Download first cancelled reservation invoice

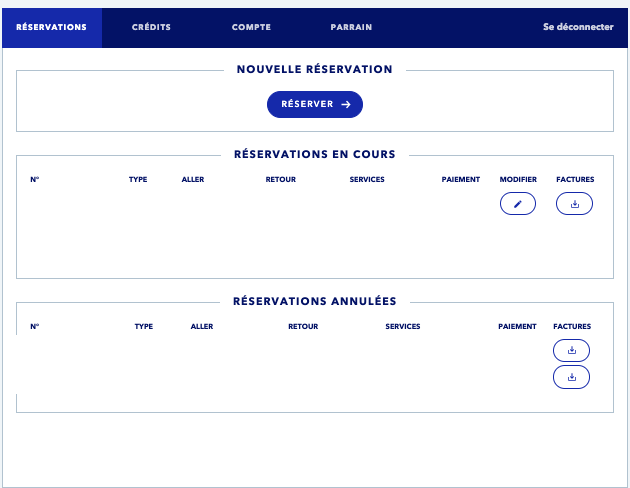[571, 351]
